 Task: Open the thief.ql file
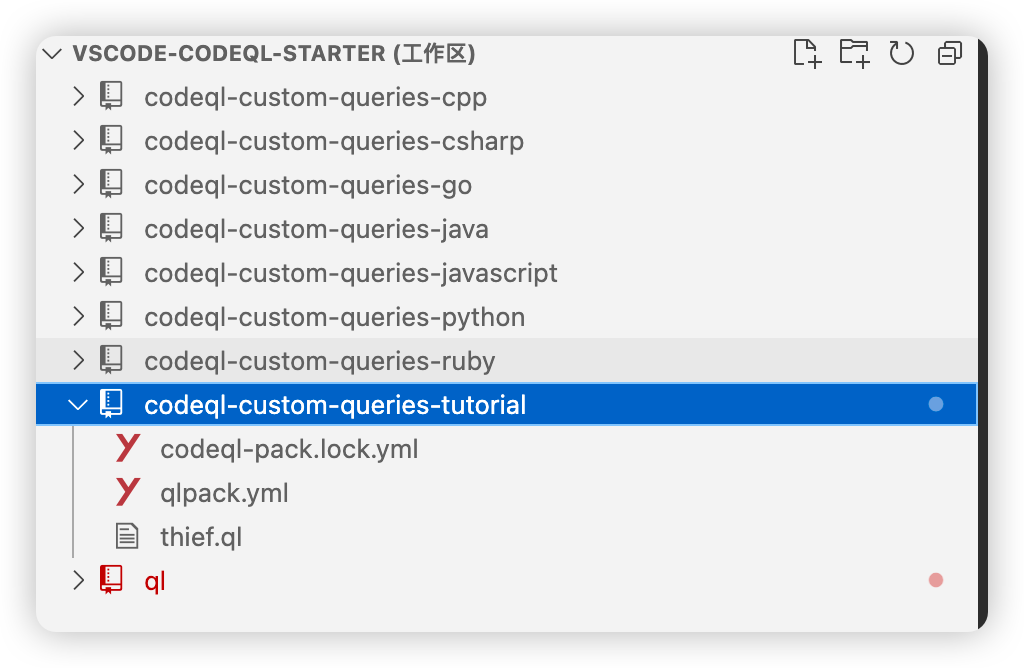pos(201,537)
